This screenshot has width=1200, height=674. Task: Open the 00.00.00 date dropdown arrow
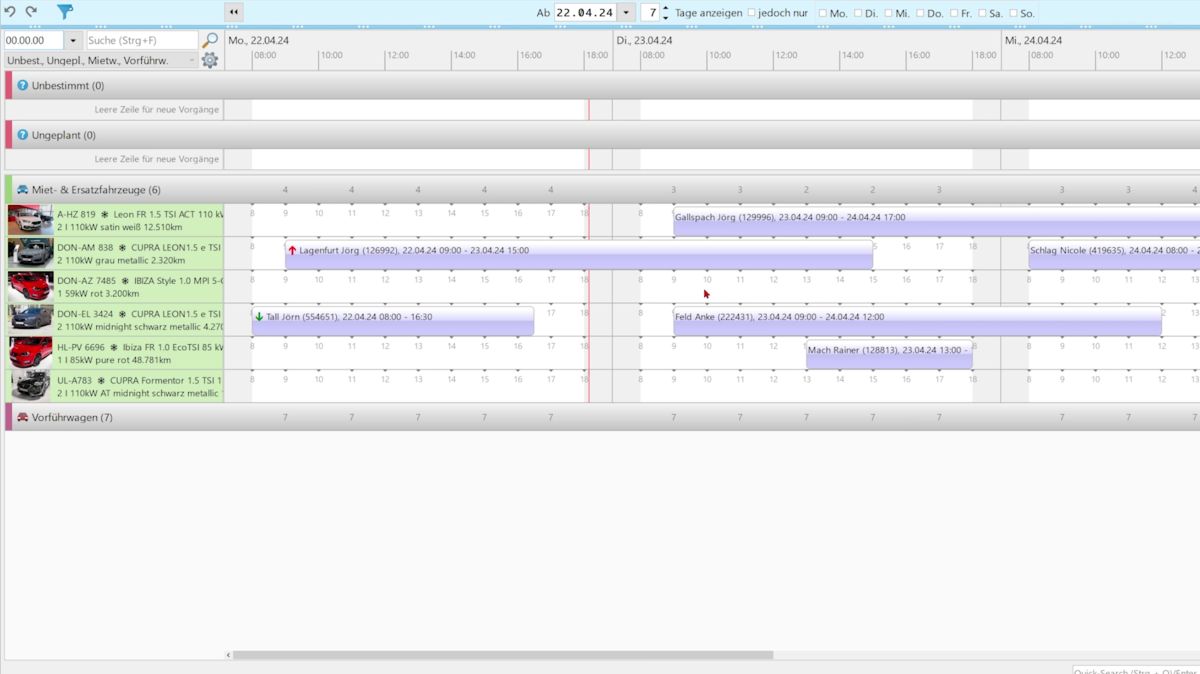click(x=73, y=40)
